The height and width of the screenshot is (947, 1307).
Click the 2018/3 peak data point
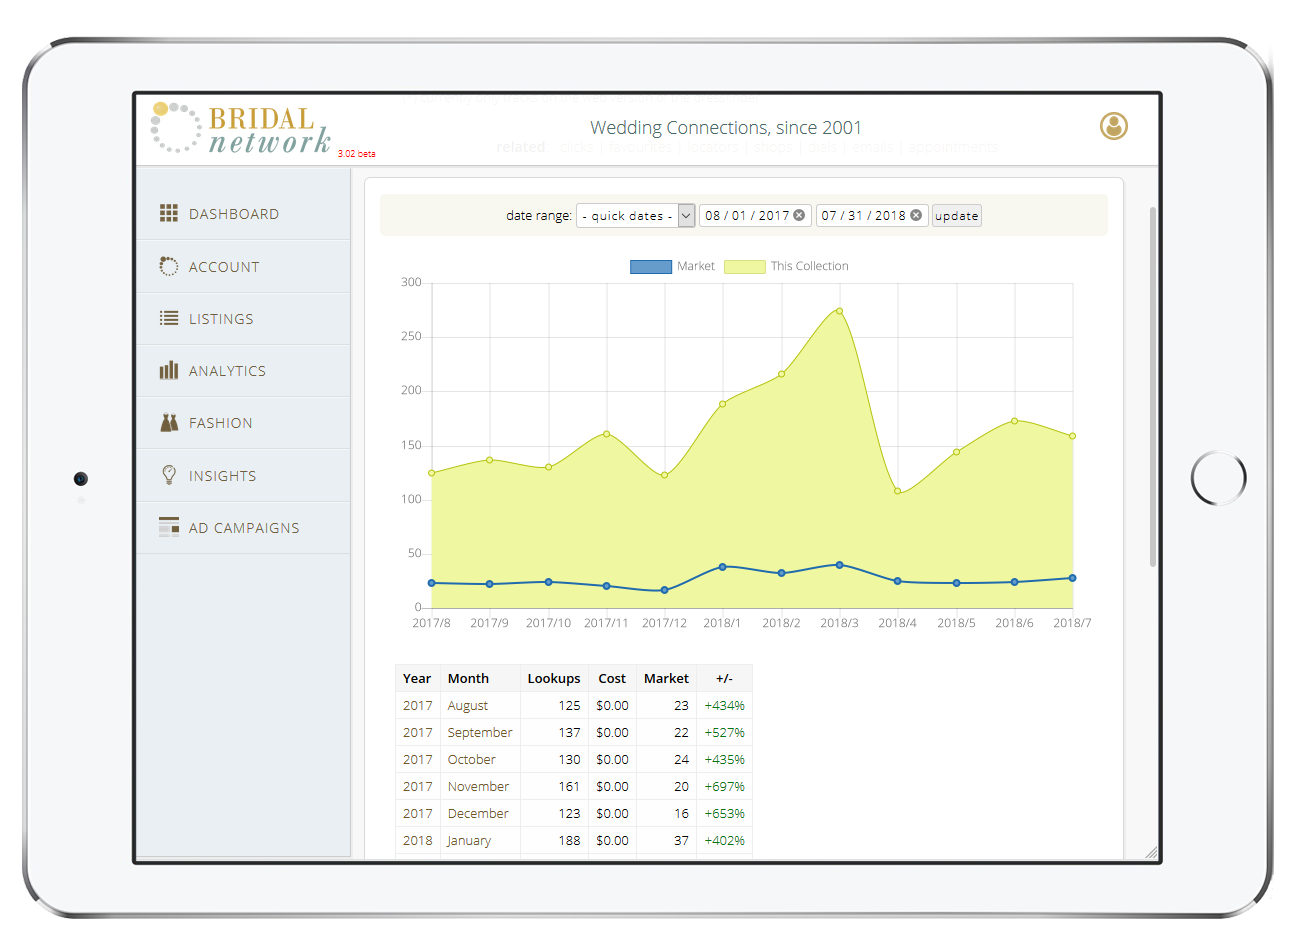[839, 311]
